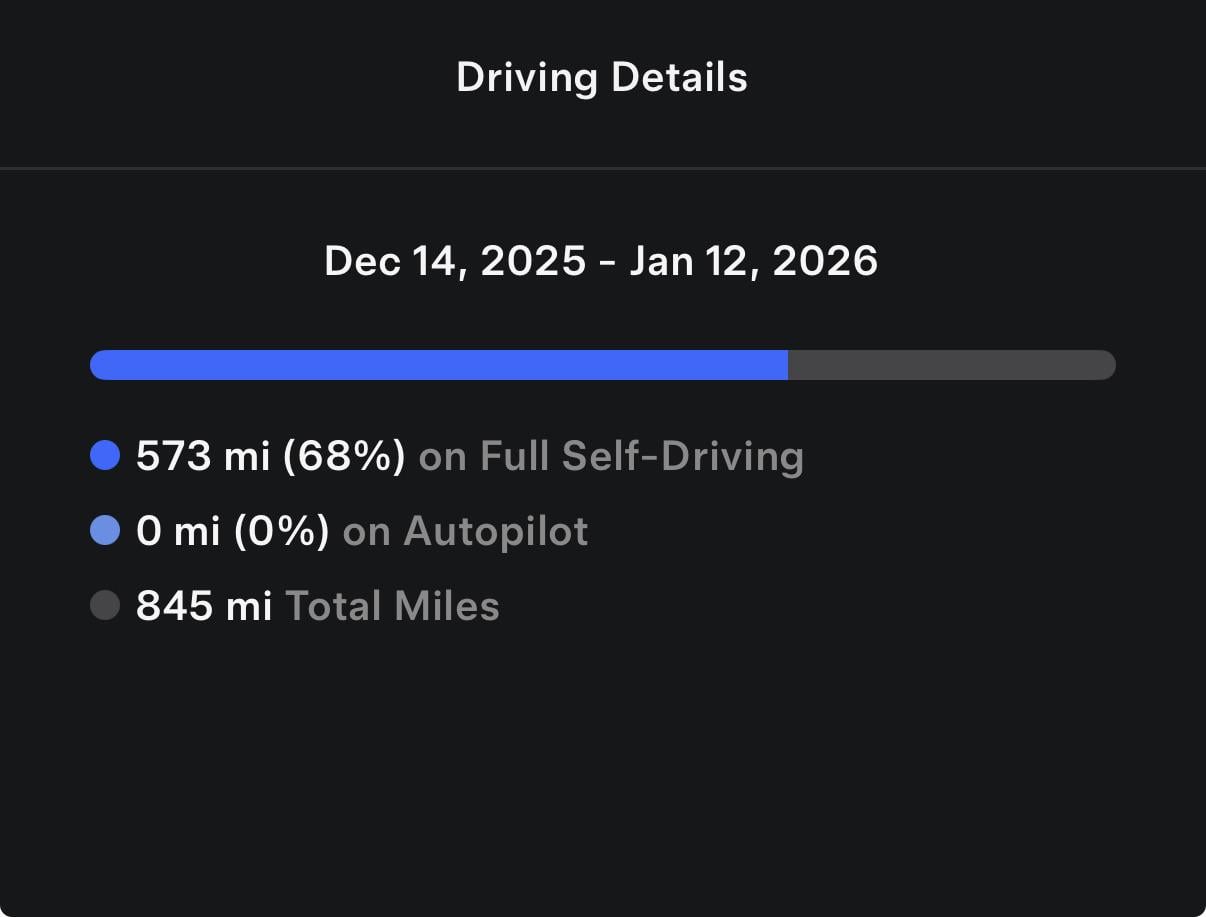This screenshot has height=917, width=1206.
Task: Tap the Dec 14, 2025 start date
Action: pyautogui.click(x=455, y=262)
